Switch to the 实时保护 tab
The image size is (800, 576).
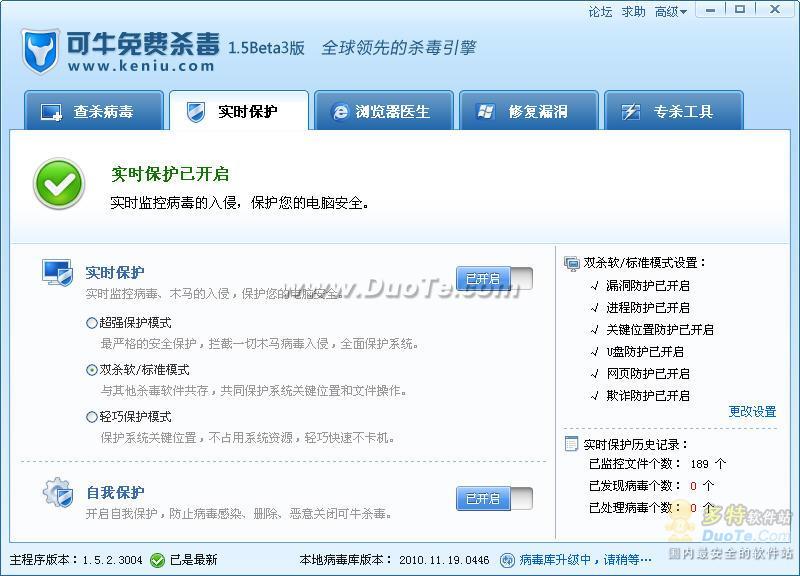pos(239,111)
